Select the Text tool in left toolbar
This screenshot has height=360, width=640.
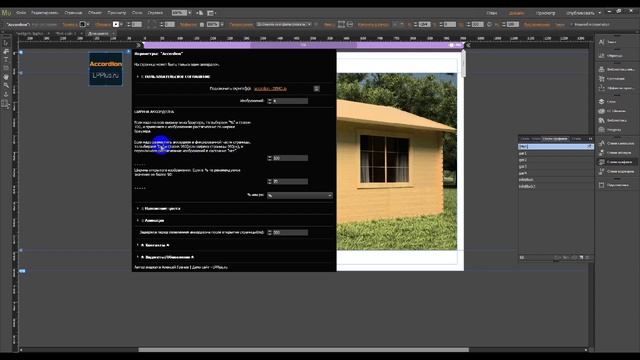coord(6,60)
